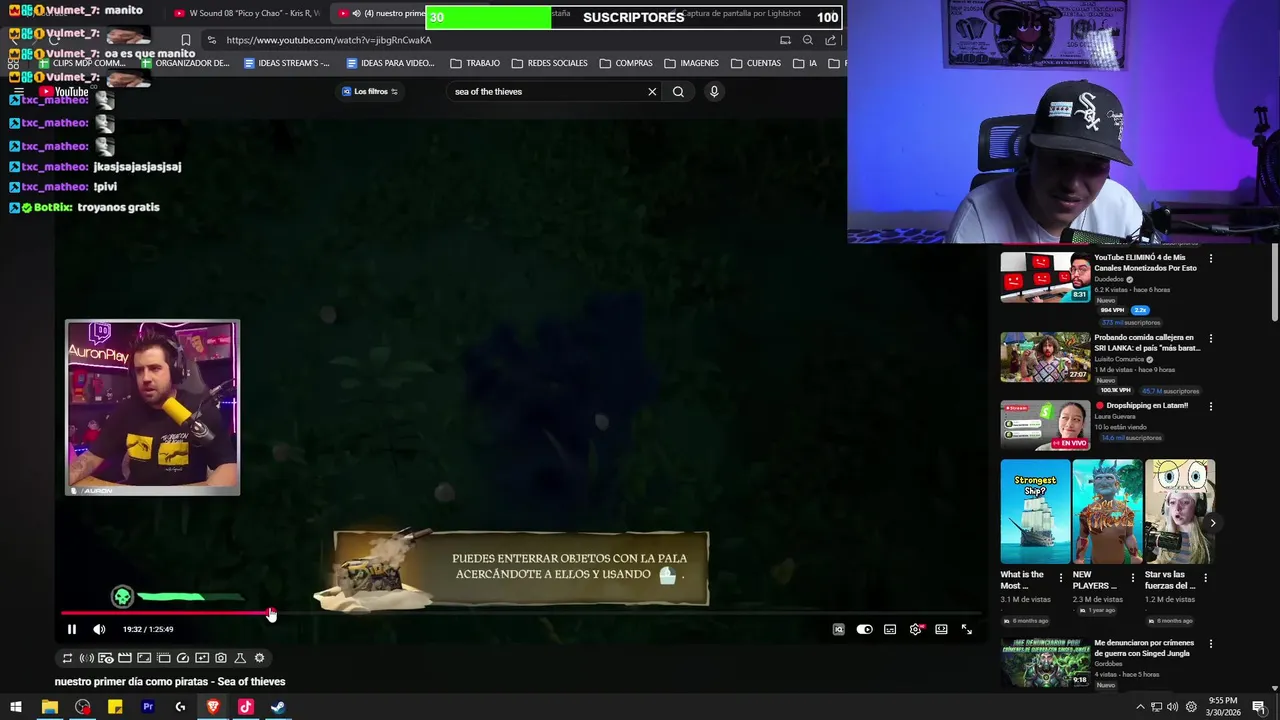Click the YouTube search magnifier button
The image size is (1280, 720).
point(678,91)
